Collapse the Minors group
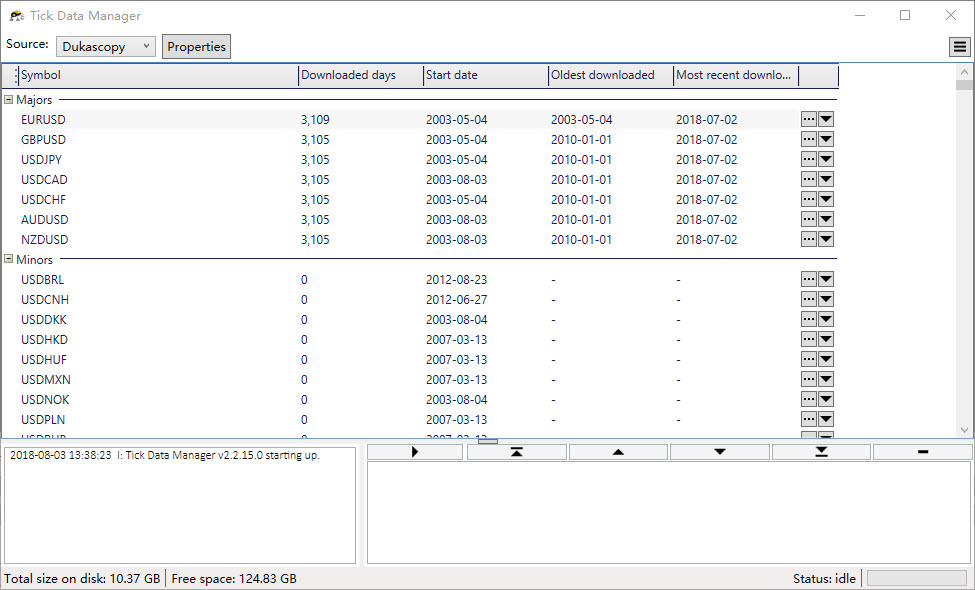975x590 pixels. tap(9, 260)
